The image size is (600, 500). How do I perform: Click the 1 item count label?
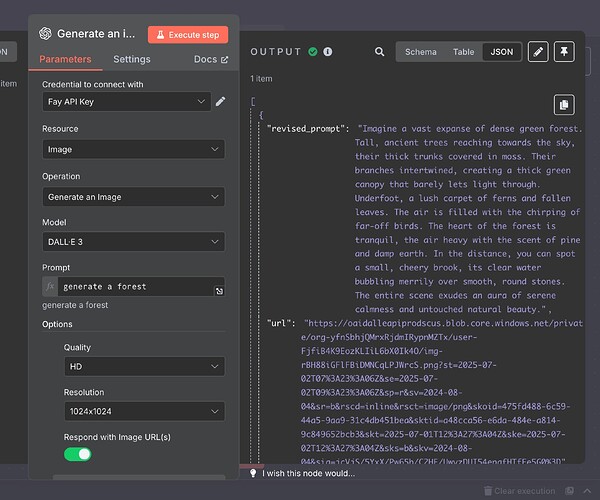pyautogui.click(x=261, y=78)
